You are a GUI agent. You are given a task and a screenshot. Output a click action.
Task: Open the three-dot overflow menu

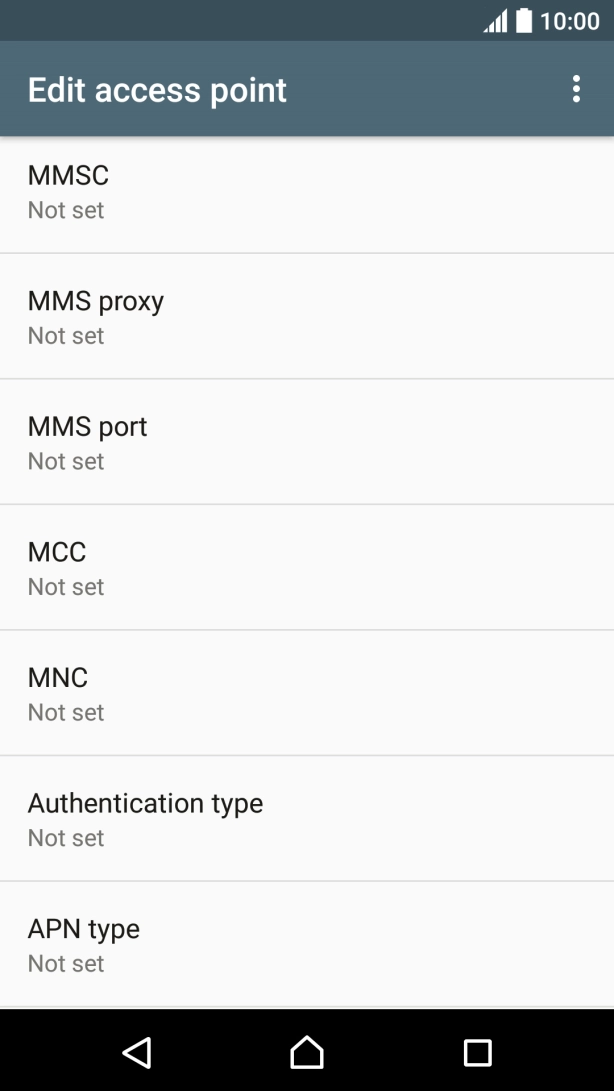point(576,89)
